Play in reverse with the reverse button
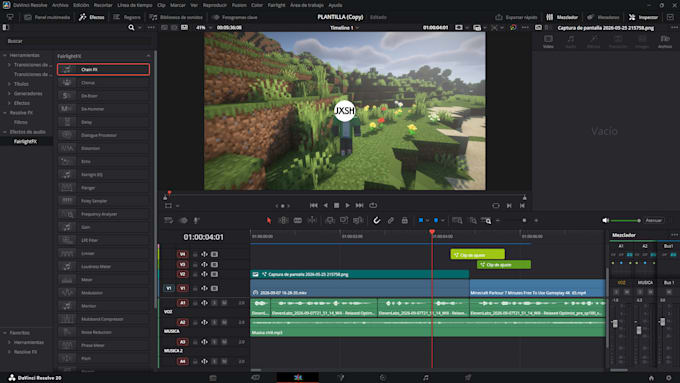Image resolution: width=680 pixels, height=383 pixels. click(325, 205)
